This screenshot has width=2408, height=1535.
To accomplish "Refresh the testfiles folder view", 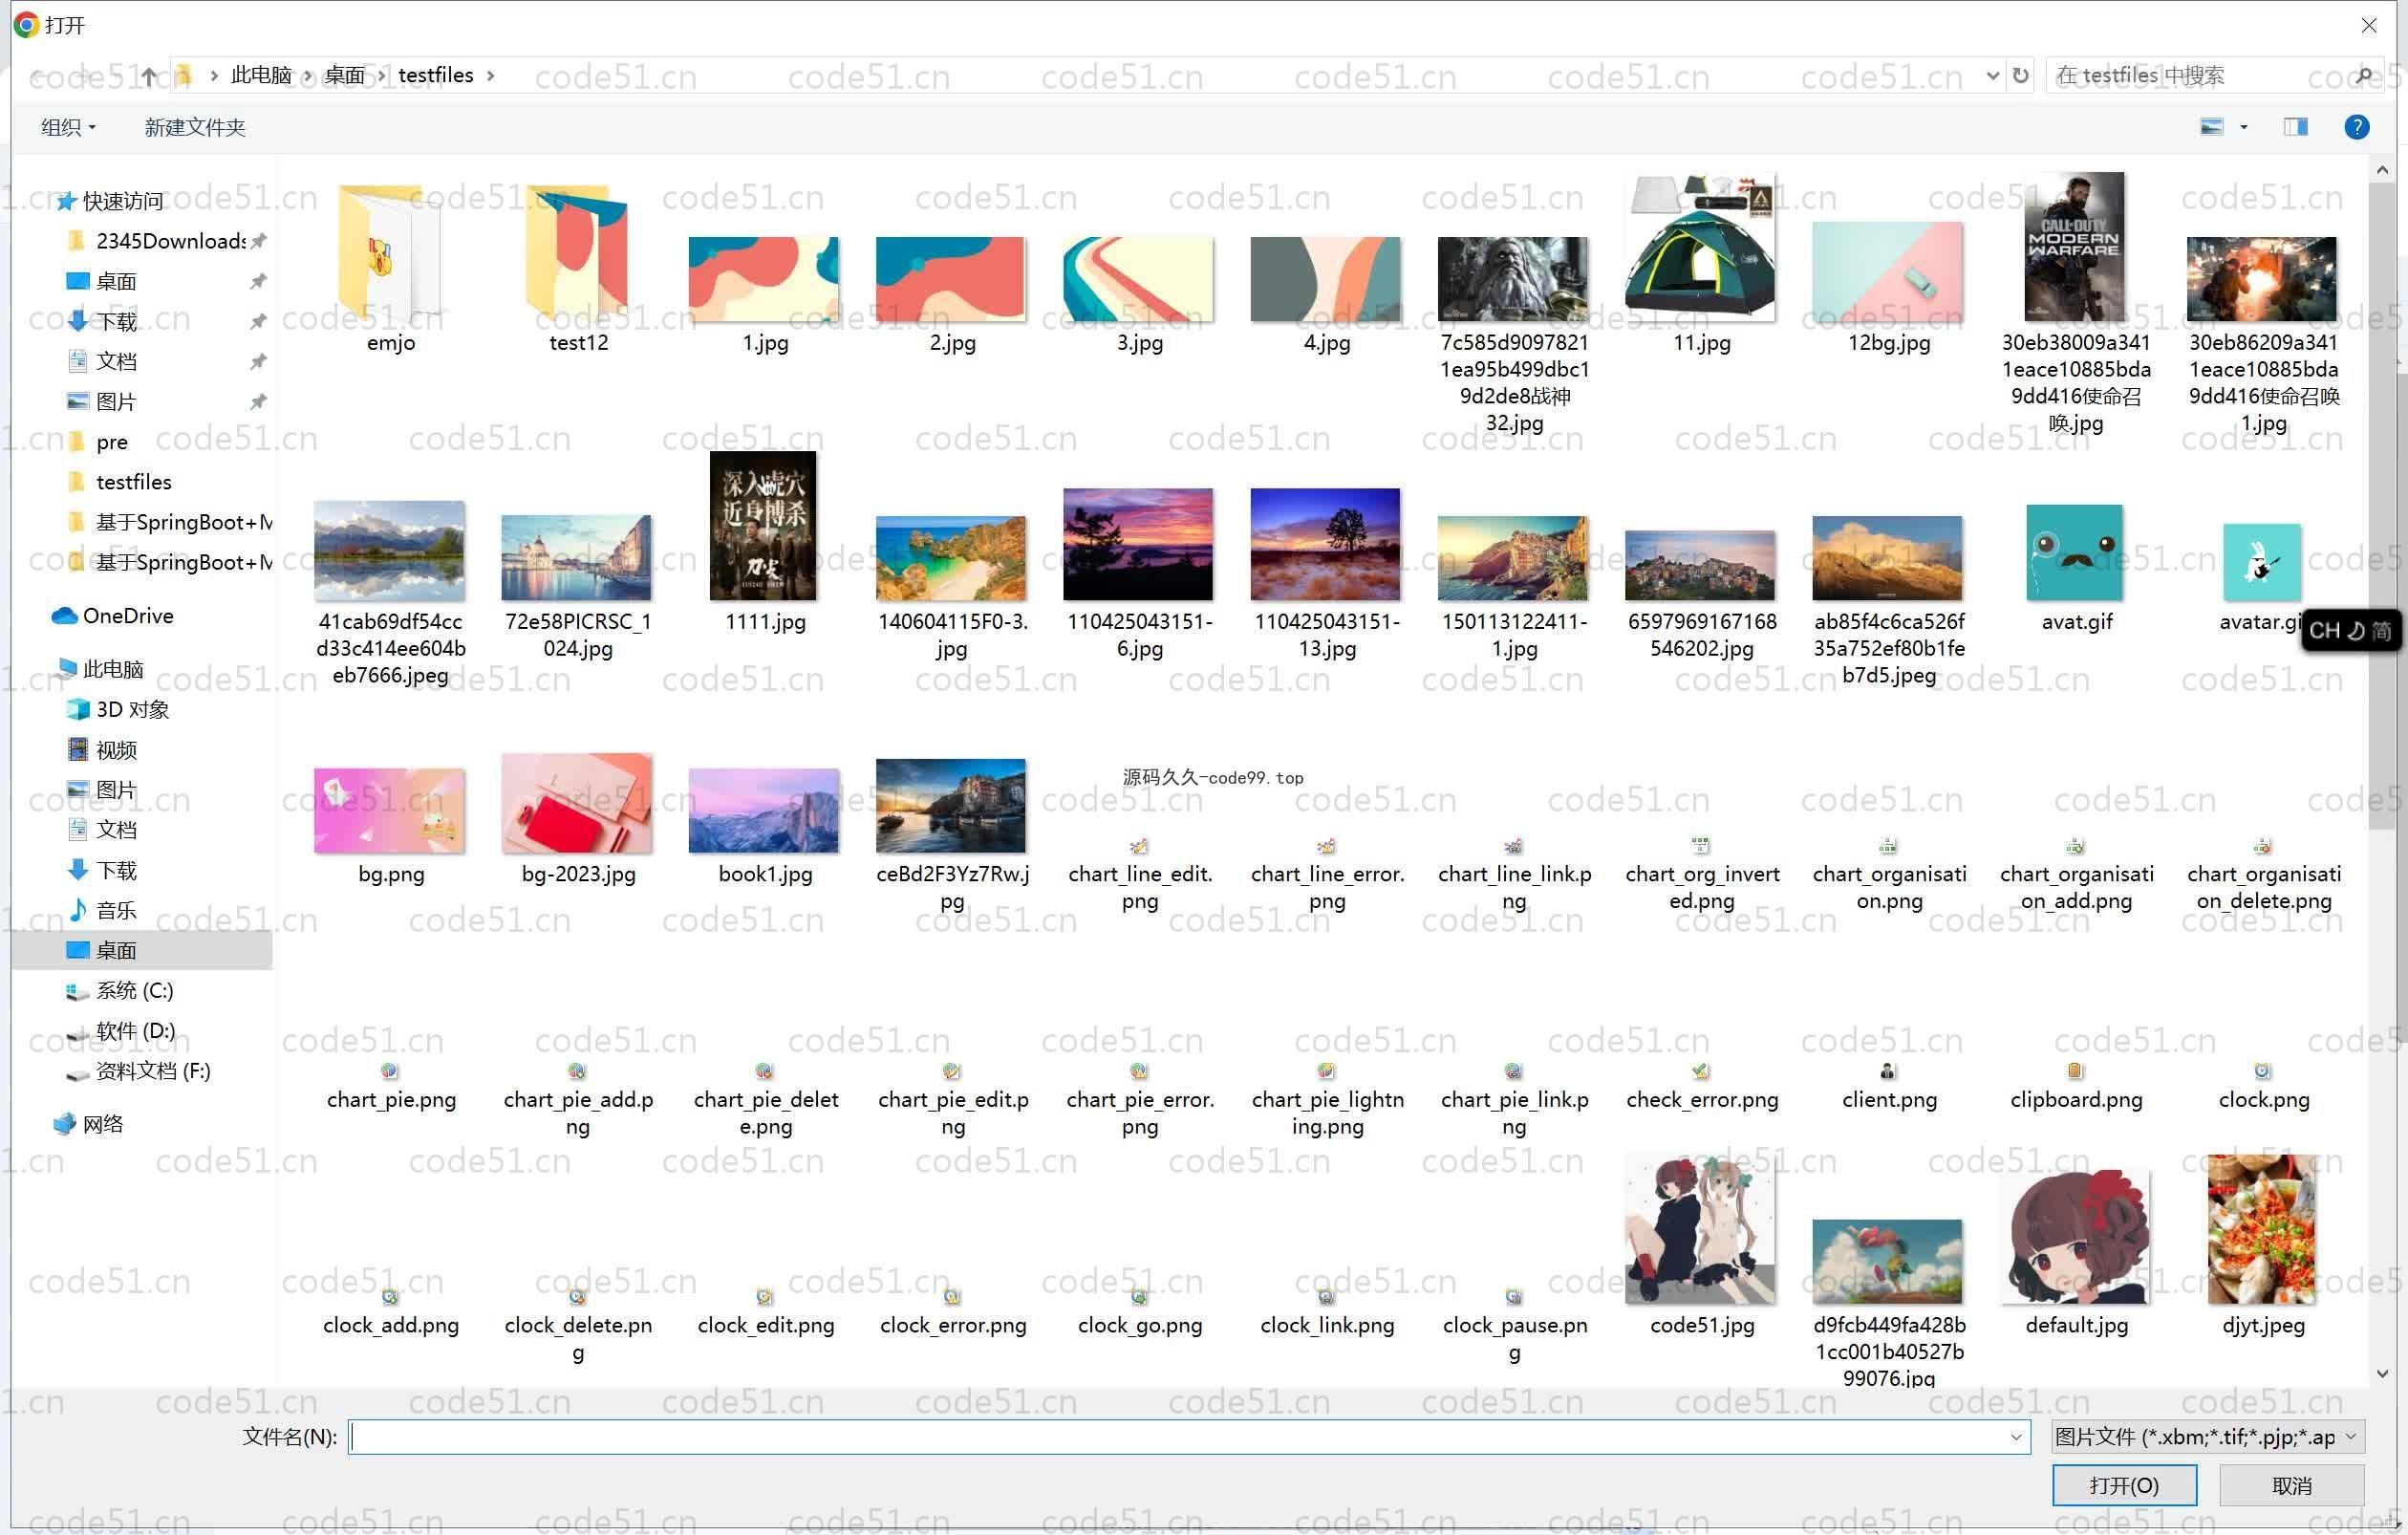I will pyautogui.click(x=2020, y=75).
